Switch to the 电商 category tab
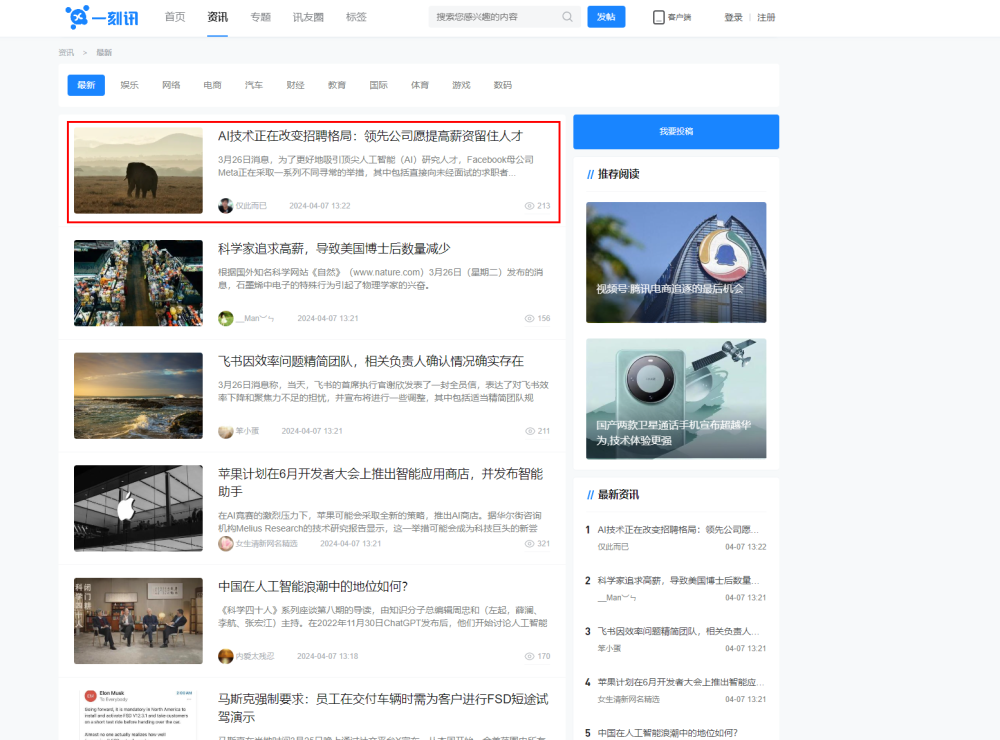This screenshot has width=1000, height=740. tap(212, 85)
